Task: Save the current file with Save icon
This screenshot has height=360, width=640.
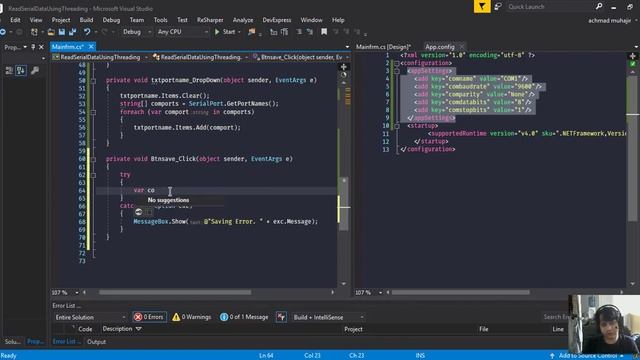Action: tap(62, 32)
